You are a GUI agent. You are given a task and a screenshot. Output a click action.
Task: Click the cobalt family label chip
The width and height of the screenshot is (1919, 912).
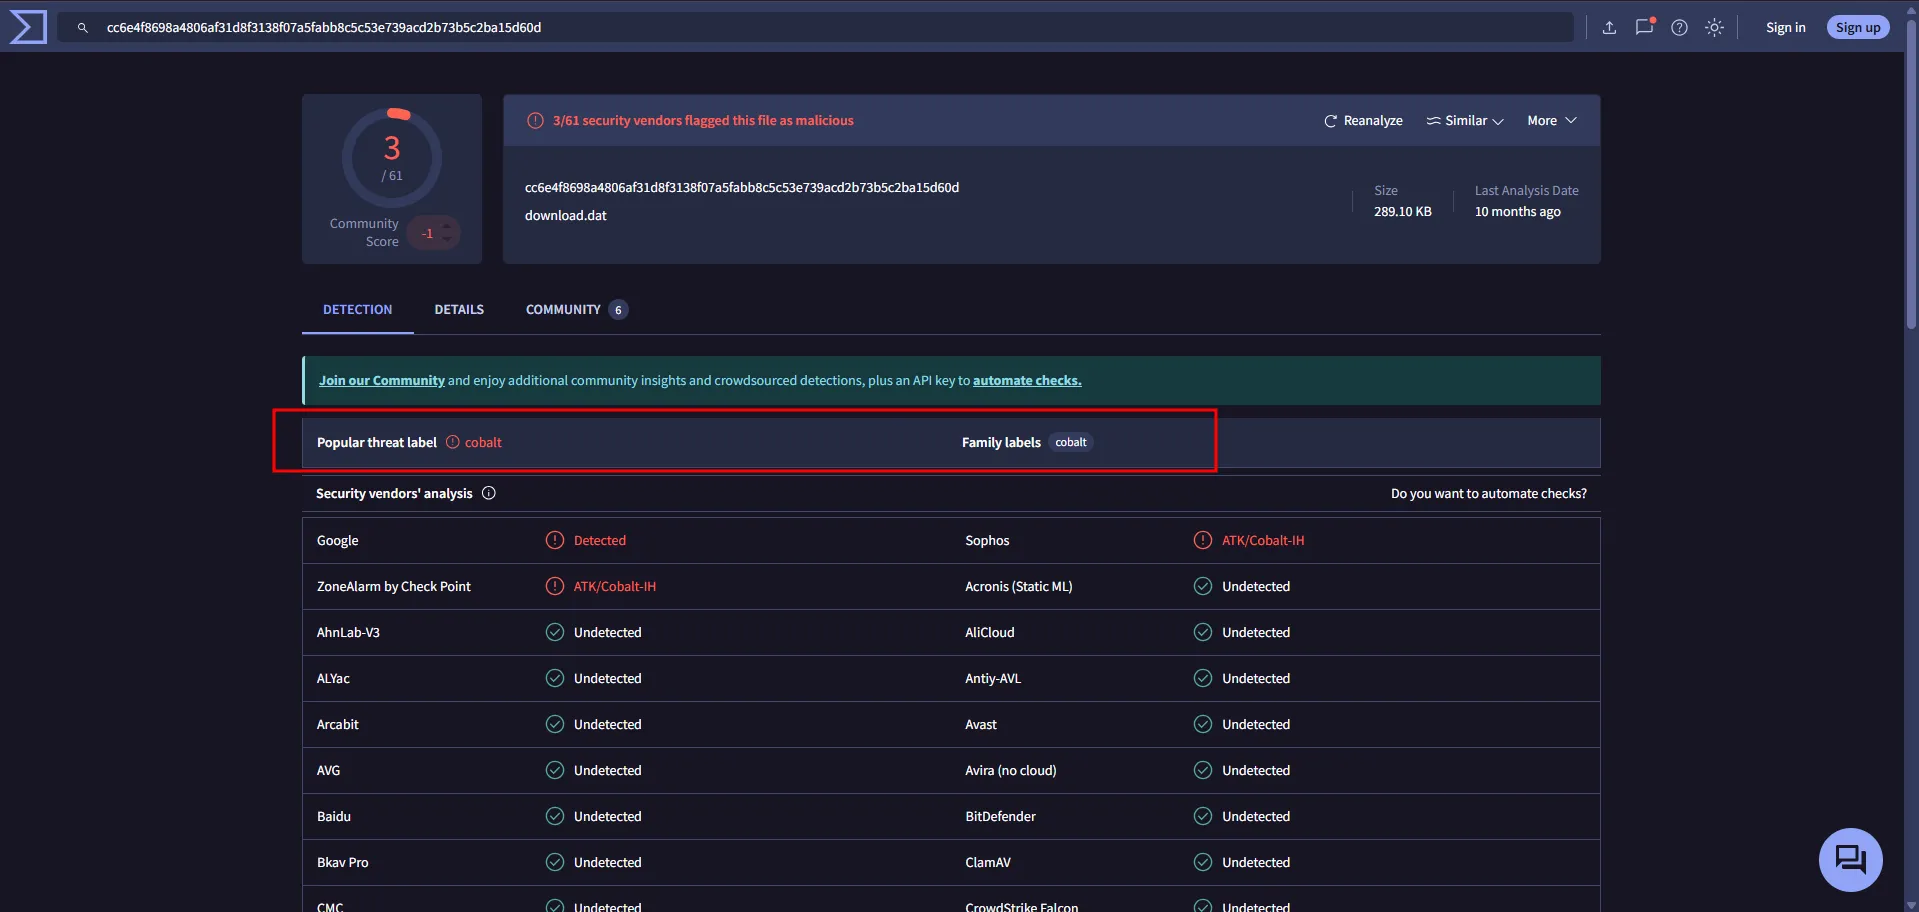click(1070, 443)
